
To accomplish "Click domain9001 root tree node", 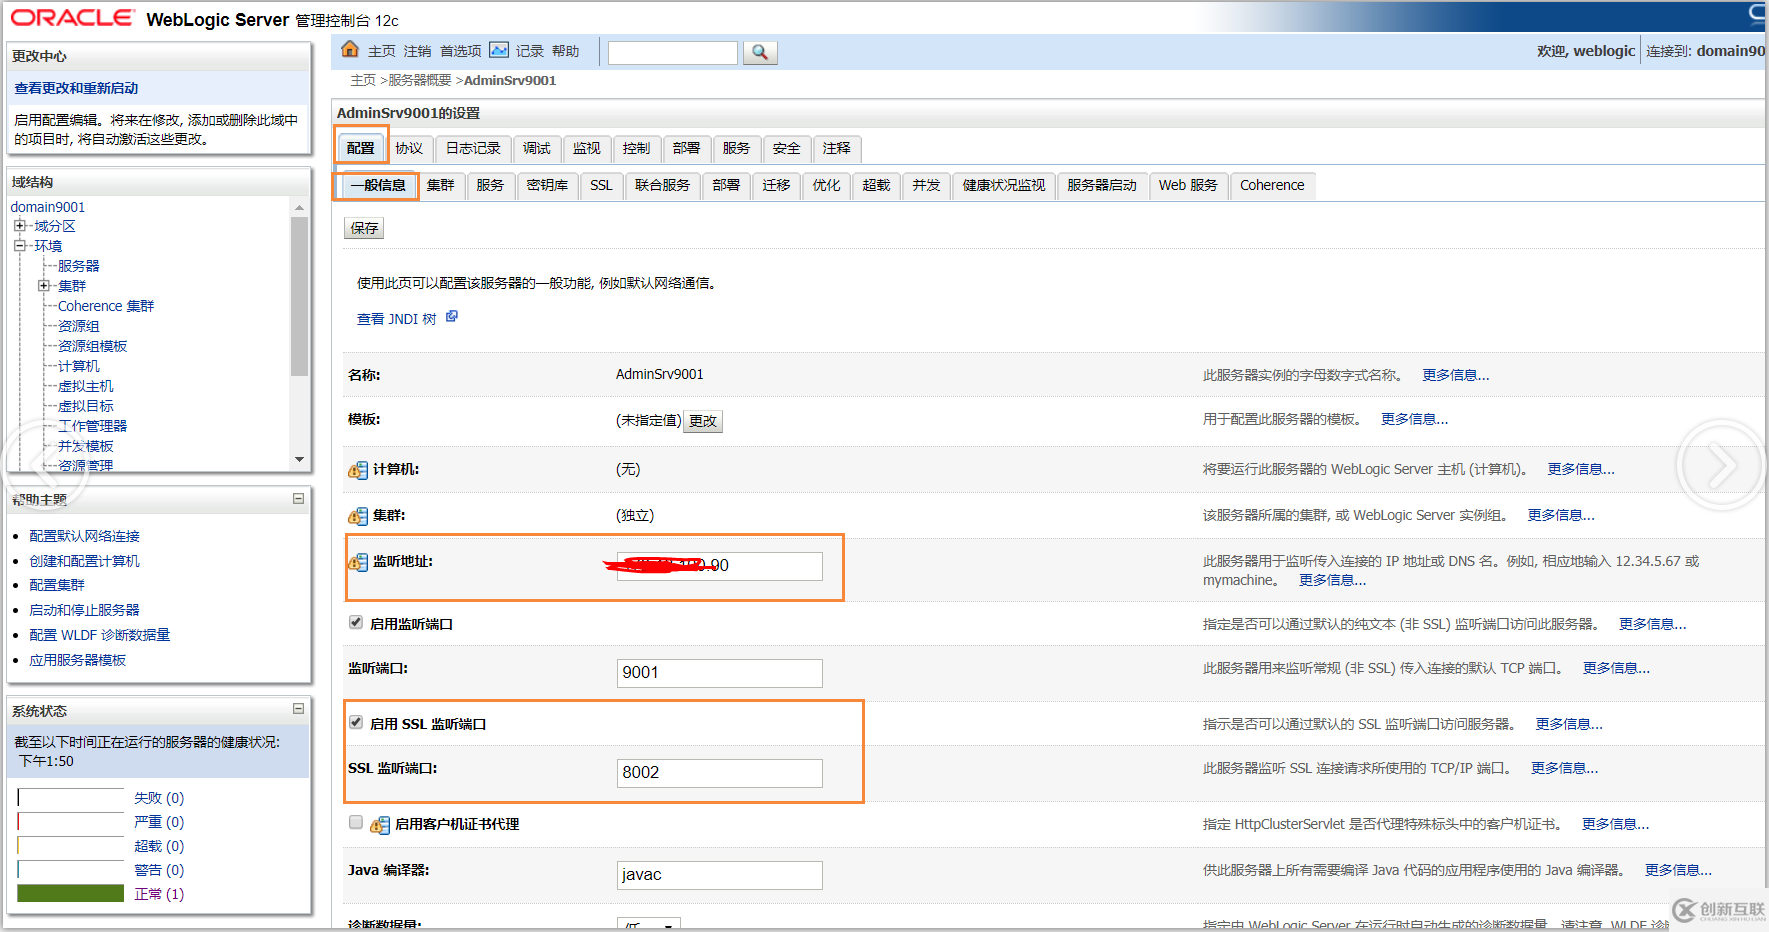I will point(48,207).
